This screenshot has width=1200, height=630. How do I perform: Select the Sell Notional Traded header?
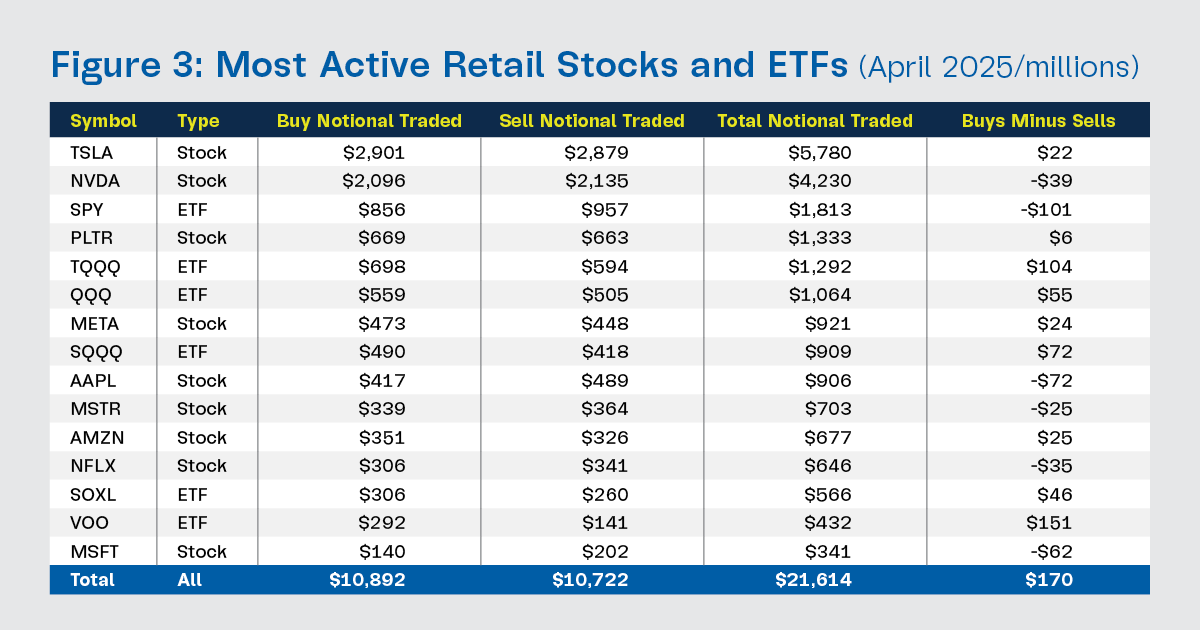592,121
